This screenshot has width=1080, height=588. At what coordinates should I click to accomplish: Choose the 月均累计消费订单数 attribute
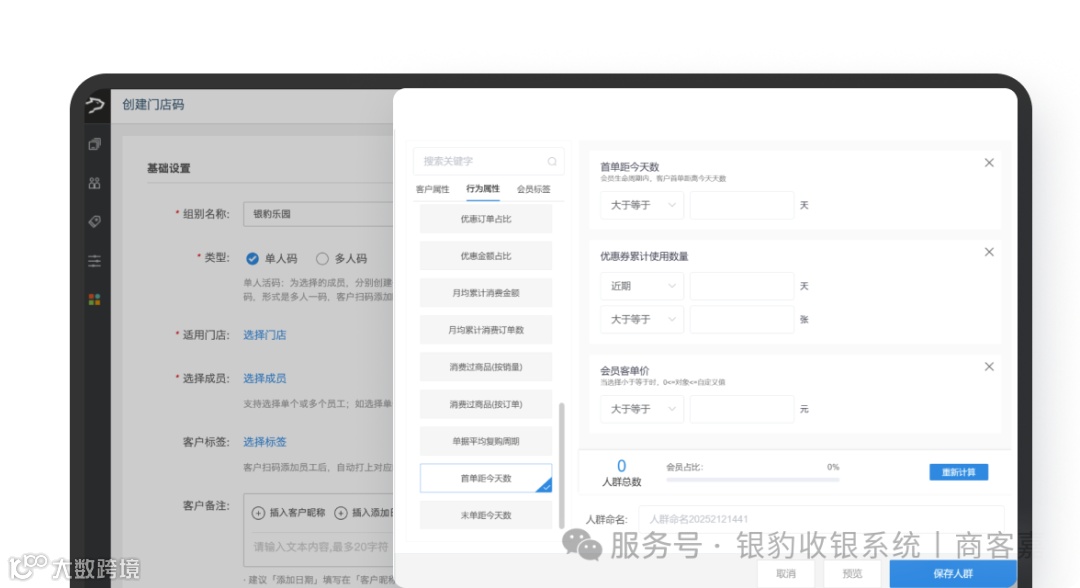(486, 330)
